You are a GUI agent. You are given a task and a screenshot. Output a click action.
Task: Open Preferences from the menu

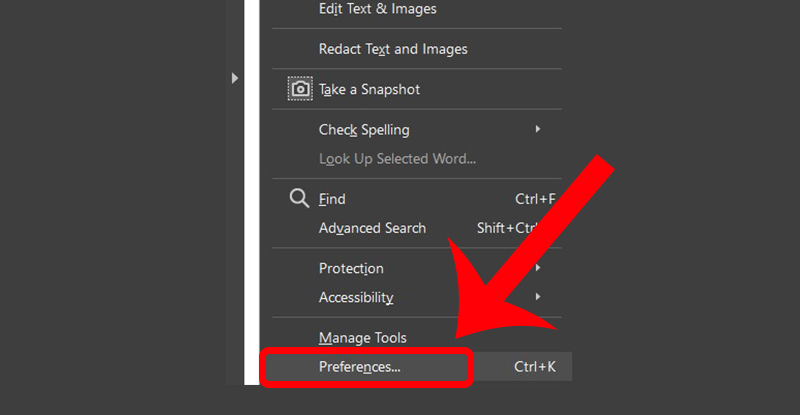click(359, 367)
